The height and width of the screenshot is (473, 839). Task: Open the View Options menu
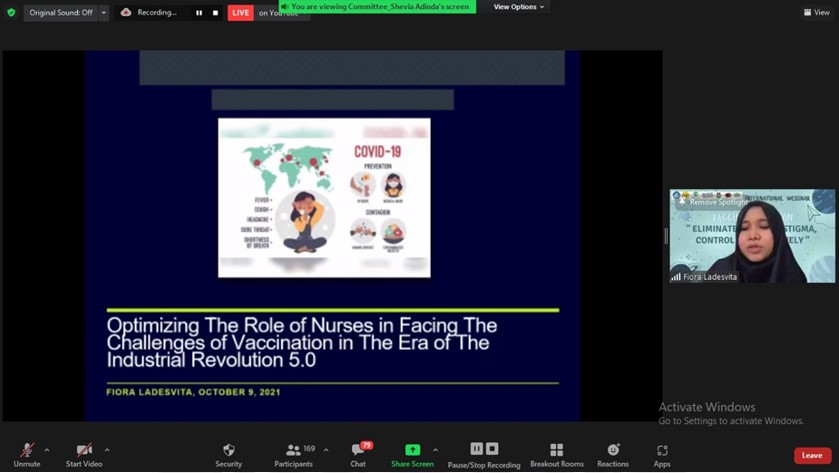click(x=518, y=7)
